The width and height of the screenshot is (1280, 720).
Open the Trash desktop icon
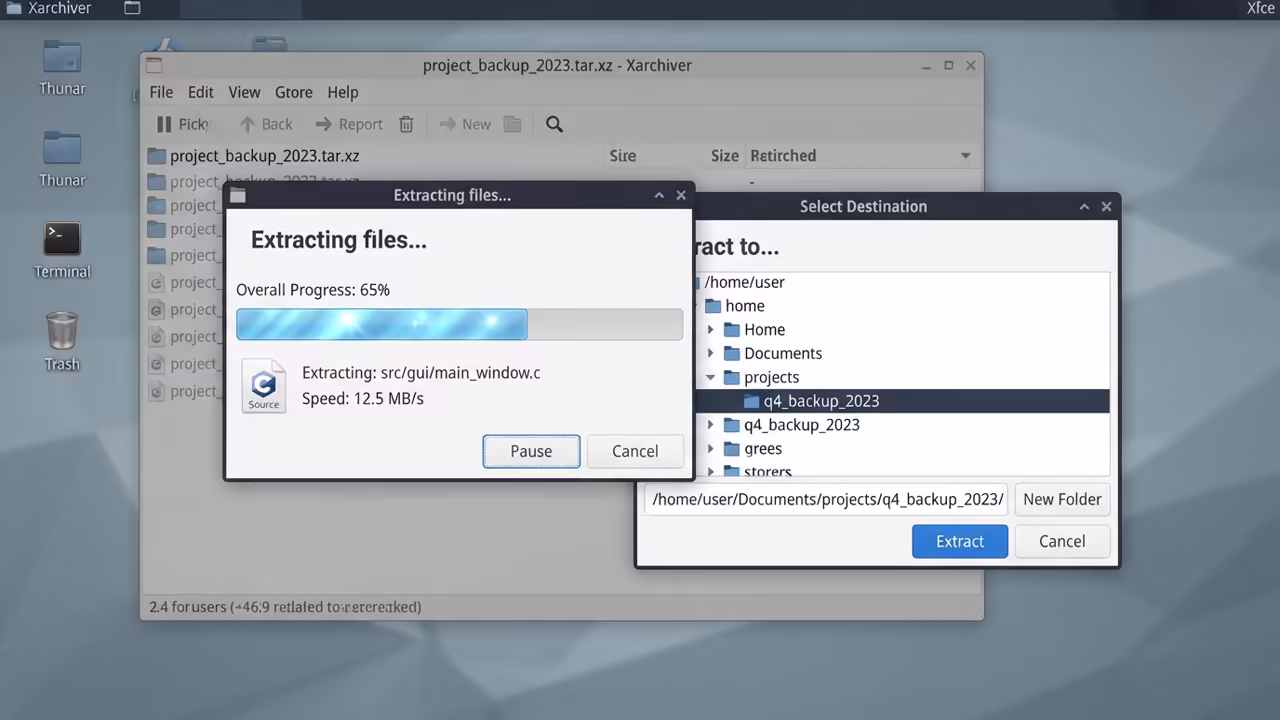coord(62,343)
